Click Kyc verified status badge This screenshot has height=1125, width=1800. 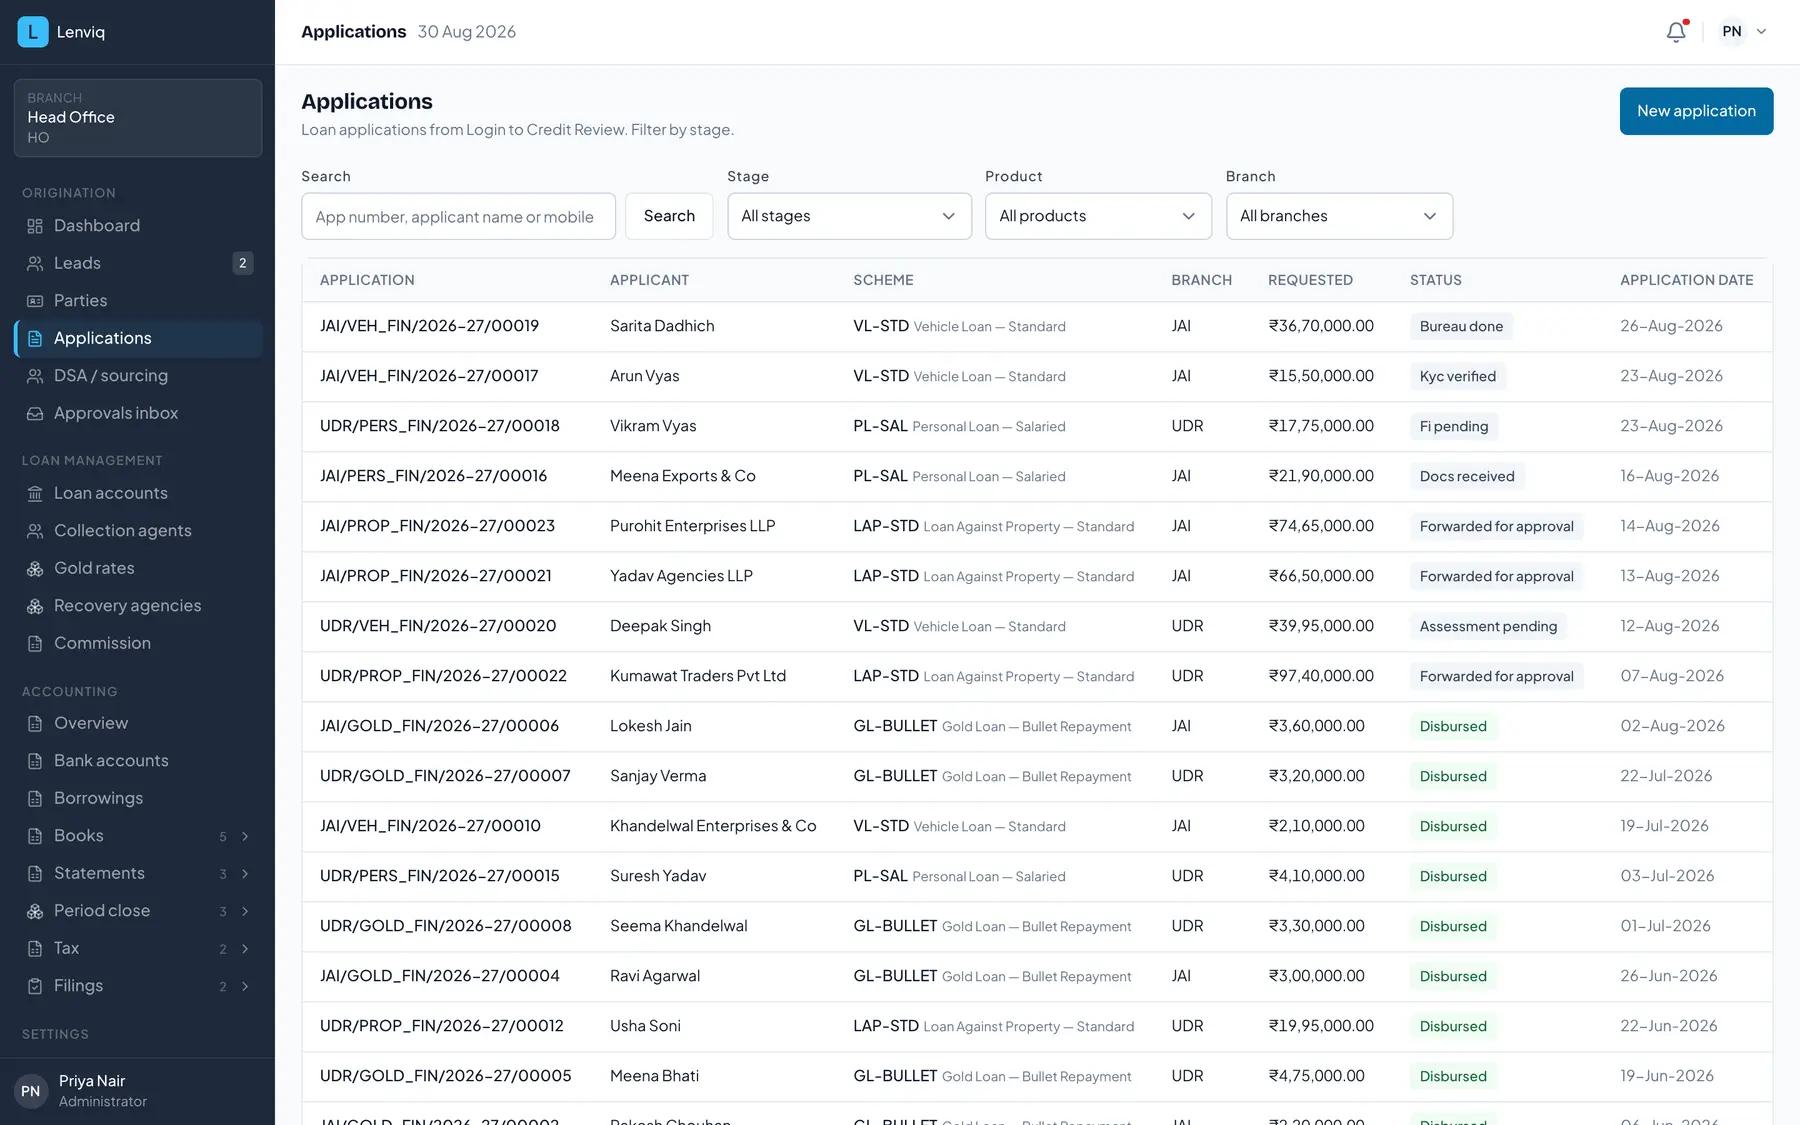[x=1458, y=376]
